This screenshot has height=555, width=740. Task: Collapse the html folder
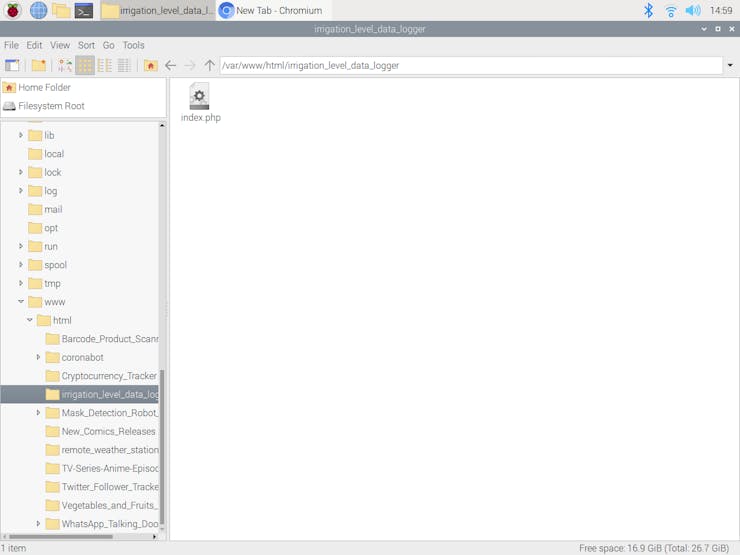click(x=30, y=320)
